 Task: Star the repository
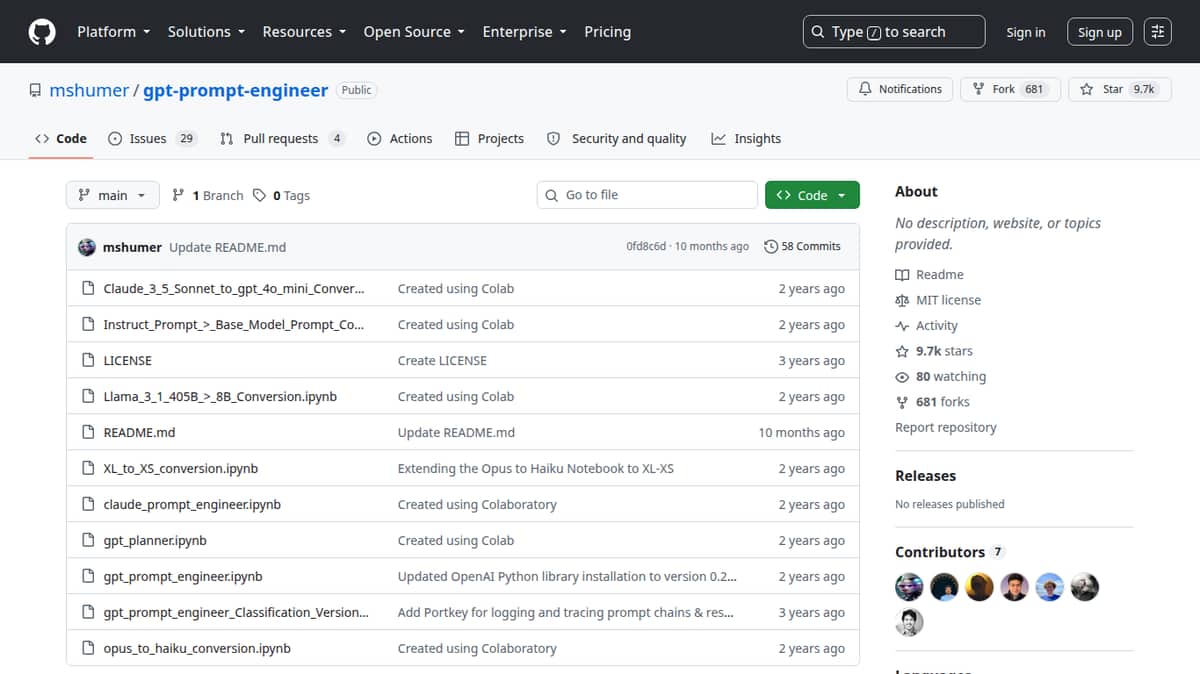pos(1119,89)
